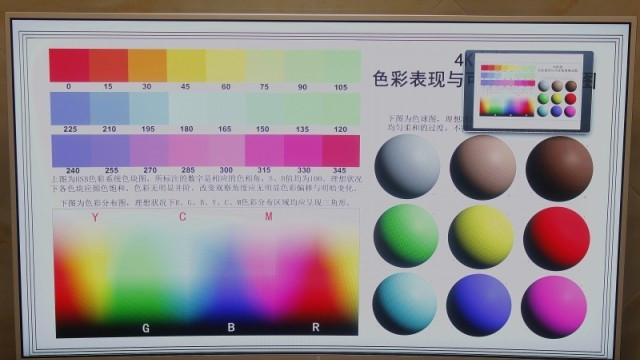The width and height of the screenshot is (640, 360).
Task: Click the pink swatch labeled 300
Action: [x=226, y=151]
